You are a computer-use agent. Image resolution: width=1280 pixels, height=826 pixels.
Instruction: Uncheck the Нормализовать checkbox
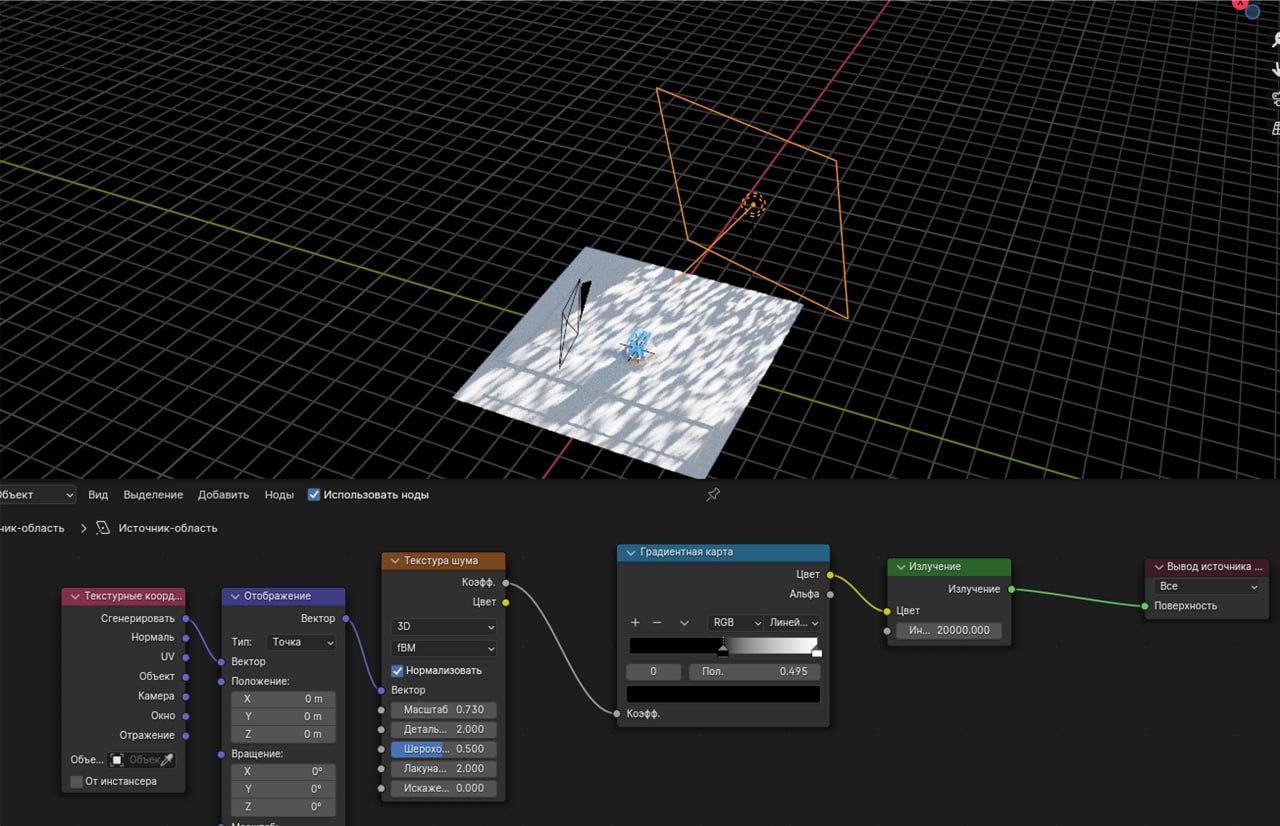point(397,670)
